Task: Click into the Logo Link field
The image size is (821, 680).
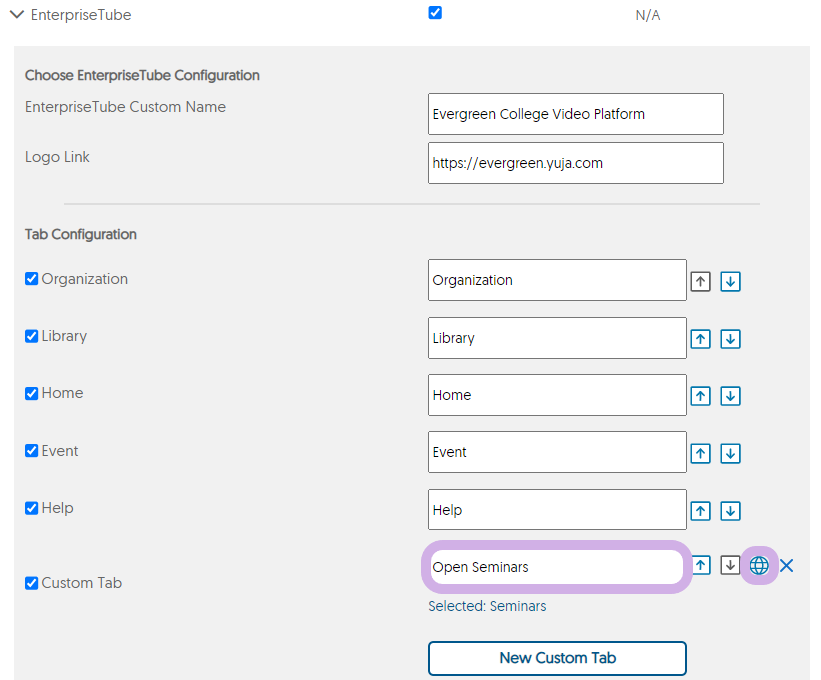Action: pos(575,163)
